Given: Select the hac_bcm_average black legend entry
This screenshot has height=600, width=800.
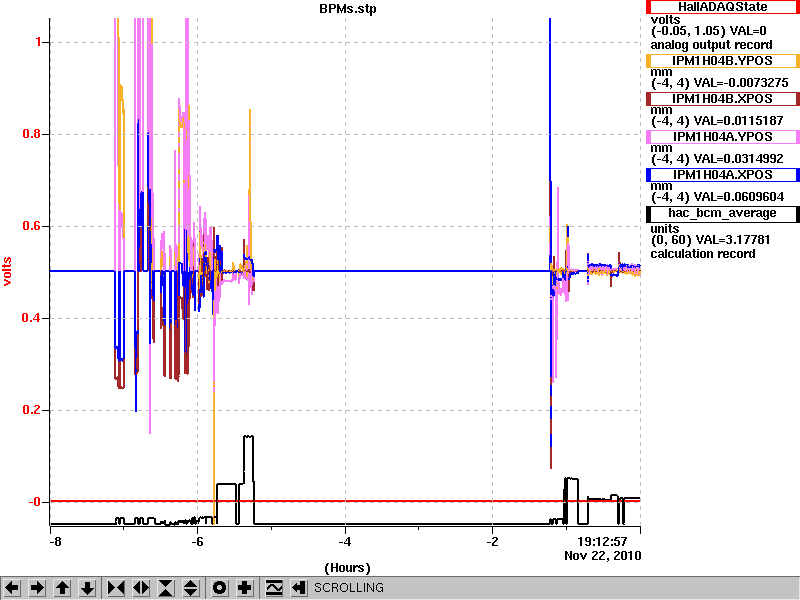Looking at the screenshot, I should point(722,213).
